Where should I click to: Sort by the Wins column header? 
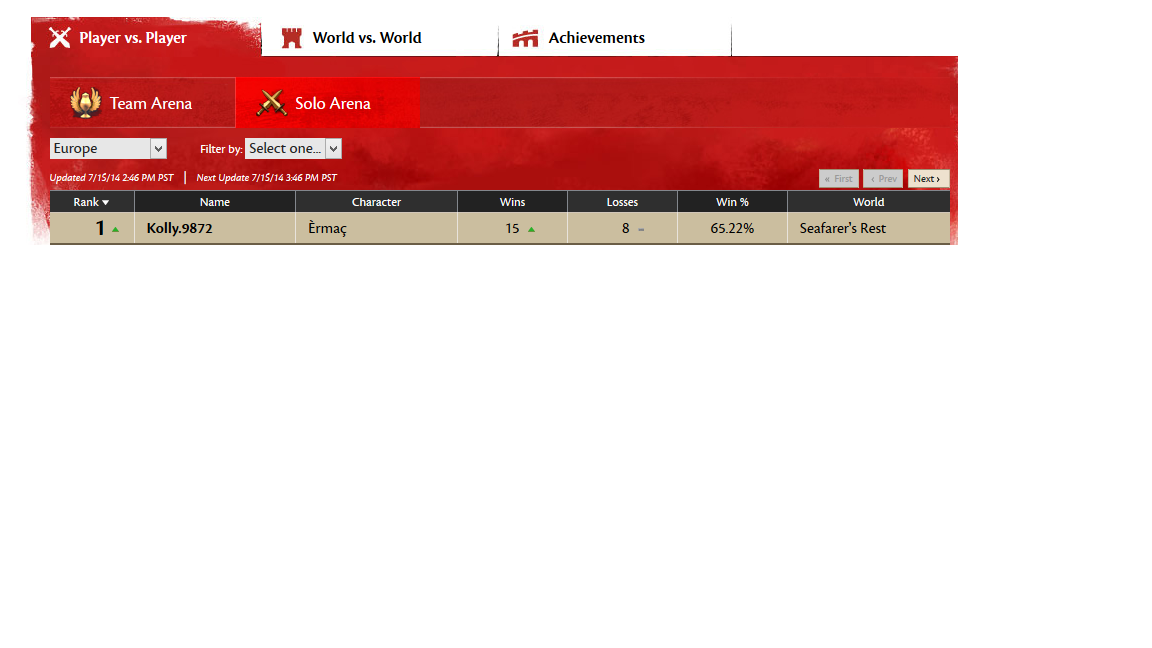pyautogui.click(x=512, y=202)
